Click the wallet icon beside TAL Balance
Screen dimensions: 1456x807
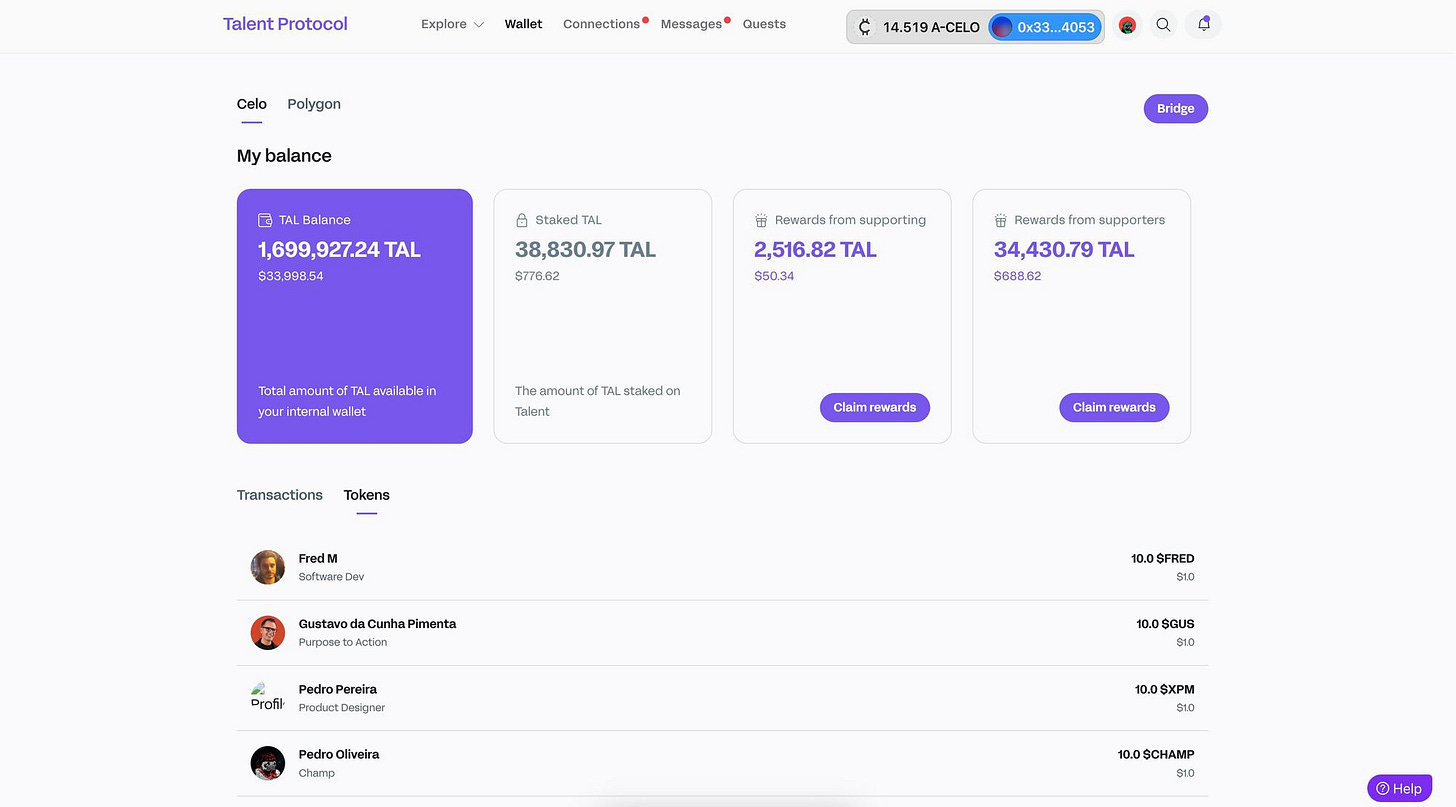[265, 220]
